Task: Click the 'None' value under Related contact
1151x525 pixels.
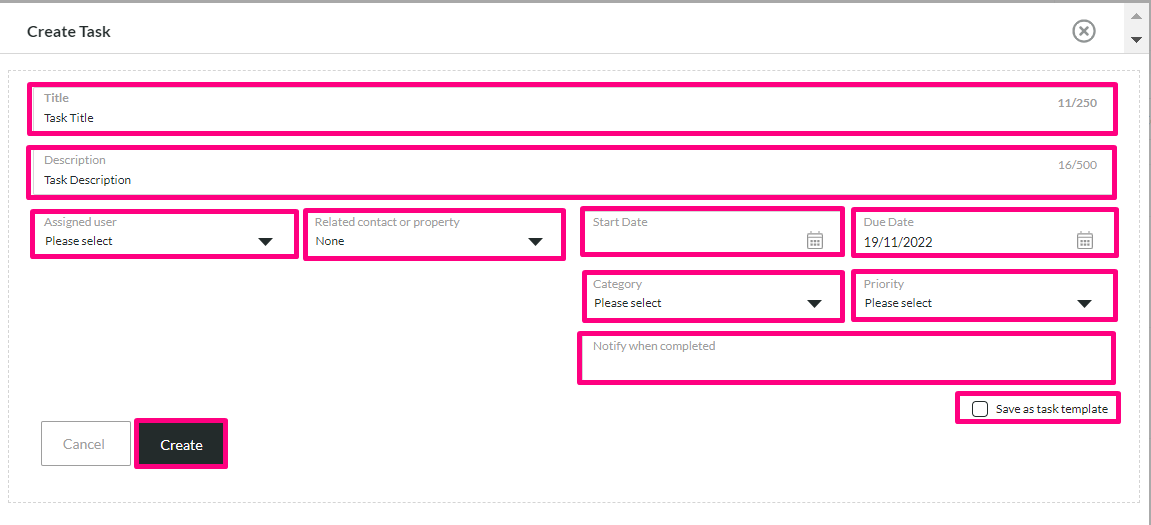Action: [x=330, y=241]
